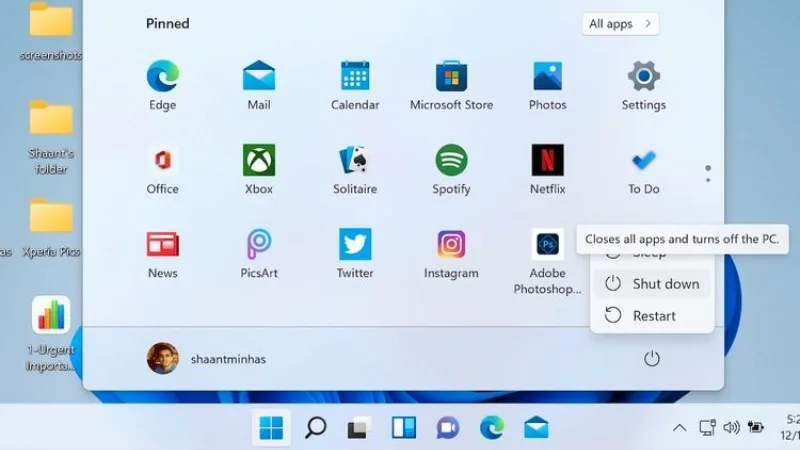Open the Twitter app
Screen dimensions: 800x450
(355, 254)
